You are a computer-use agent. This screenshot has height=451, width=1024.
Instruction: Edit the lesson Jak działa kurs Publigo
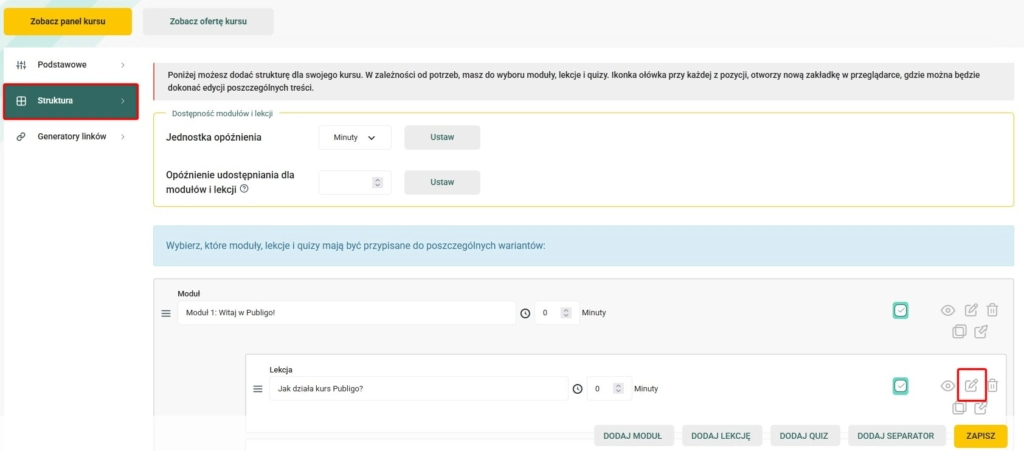pyautogui.click(x=971, y=385)
